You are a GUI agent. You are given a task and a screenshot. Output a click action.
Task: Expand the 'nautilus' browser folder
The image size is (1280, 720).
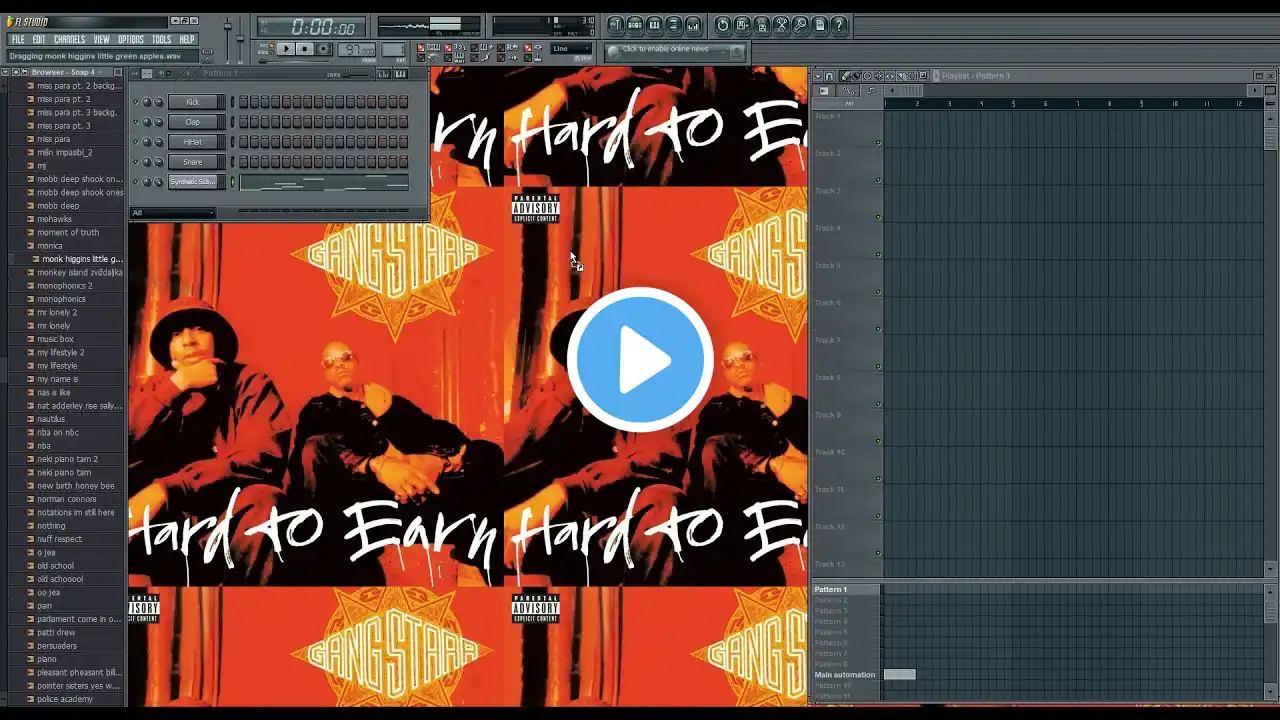(x=50, y=419)
